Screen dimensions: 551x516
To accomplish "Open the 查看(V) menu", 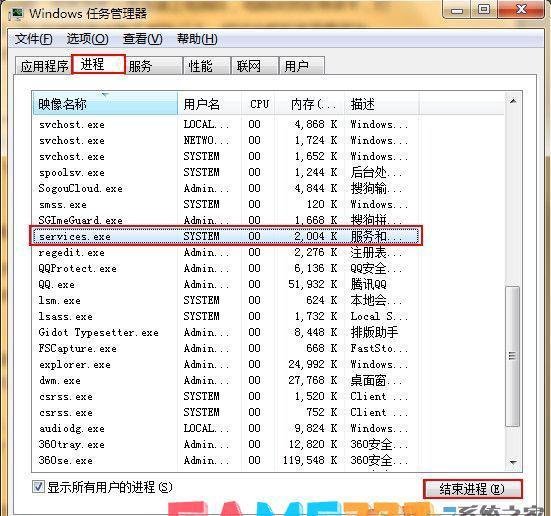I will coord(143,39).
